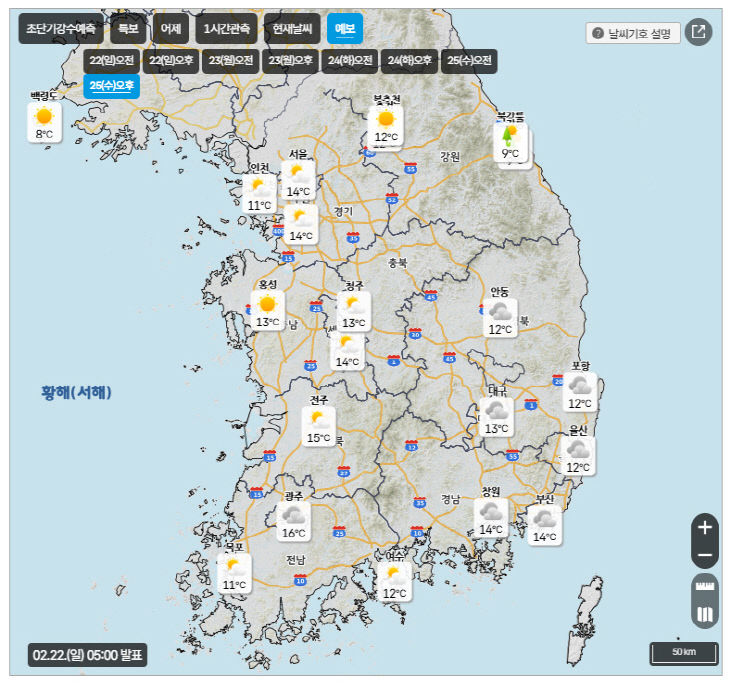Viewport: 730px width, 686px height.
Task: Activate the distance ruler tool
Action: pos(705,587)
